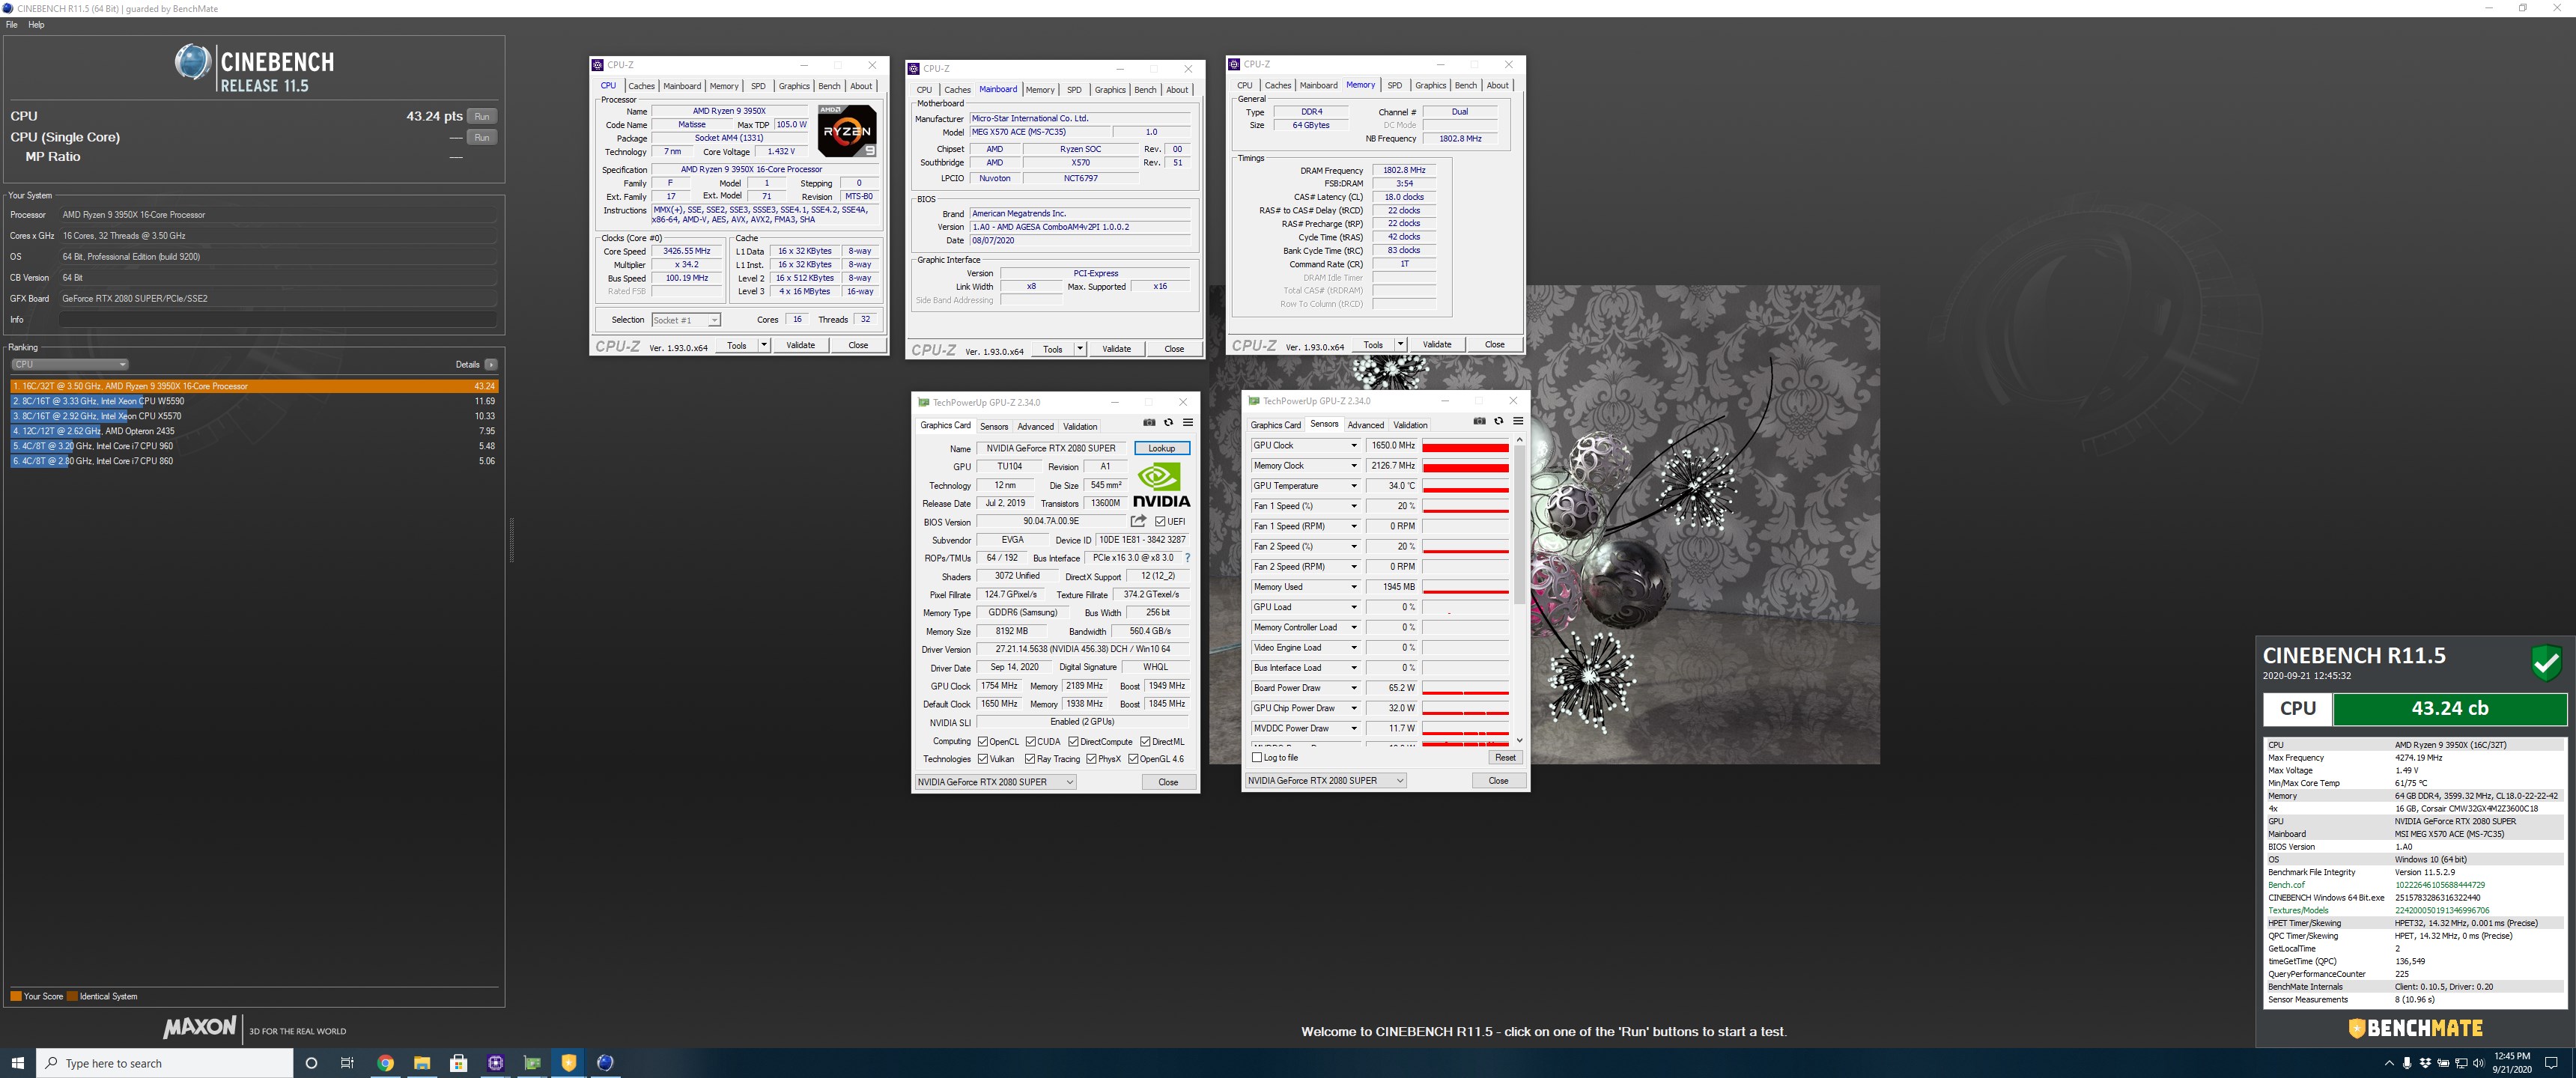Image resolution: width=2576 pixels, height=1078 pixels.
Task: Switch to GPU-Z via taskbar icon
Action: click(532, 1063)
